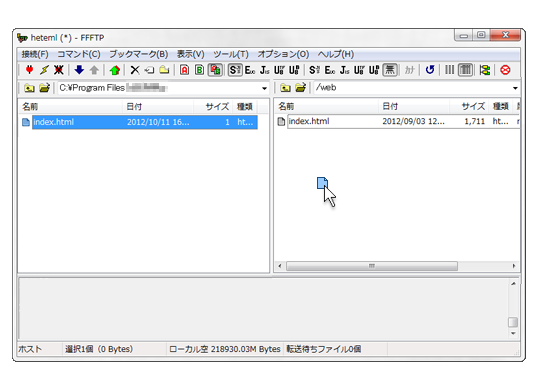This screenshot has height=388, width=538.
Task: Enable no kanji conversion (無) toggle
Action: 390,70
